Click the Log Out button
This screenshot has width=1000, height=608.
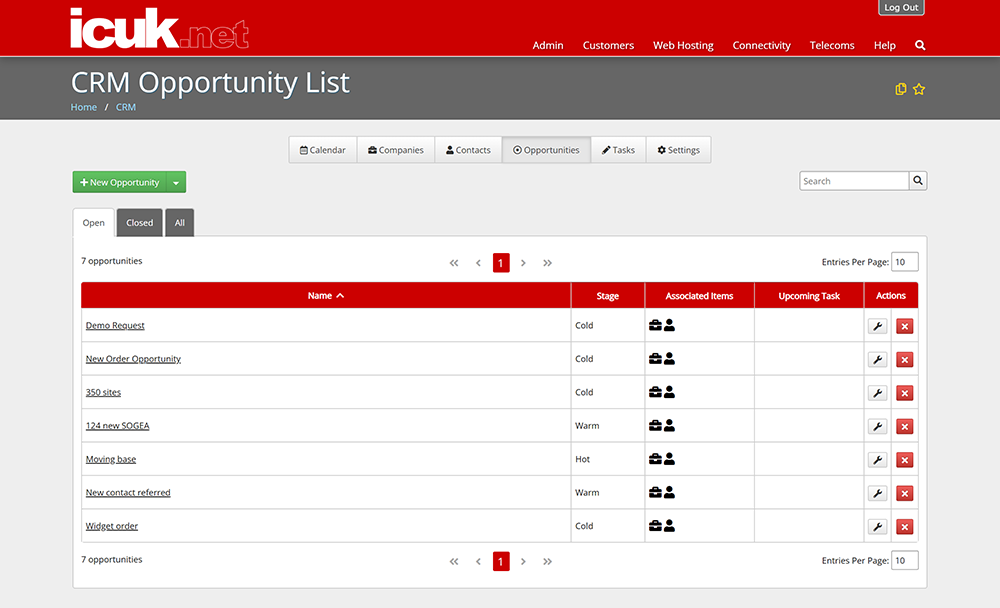click(x=901, y=8)
